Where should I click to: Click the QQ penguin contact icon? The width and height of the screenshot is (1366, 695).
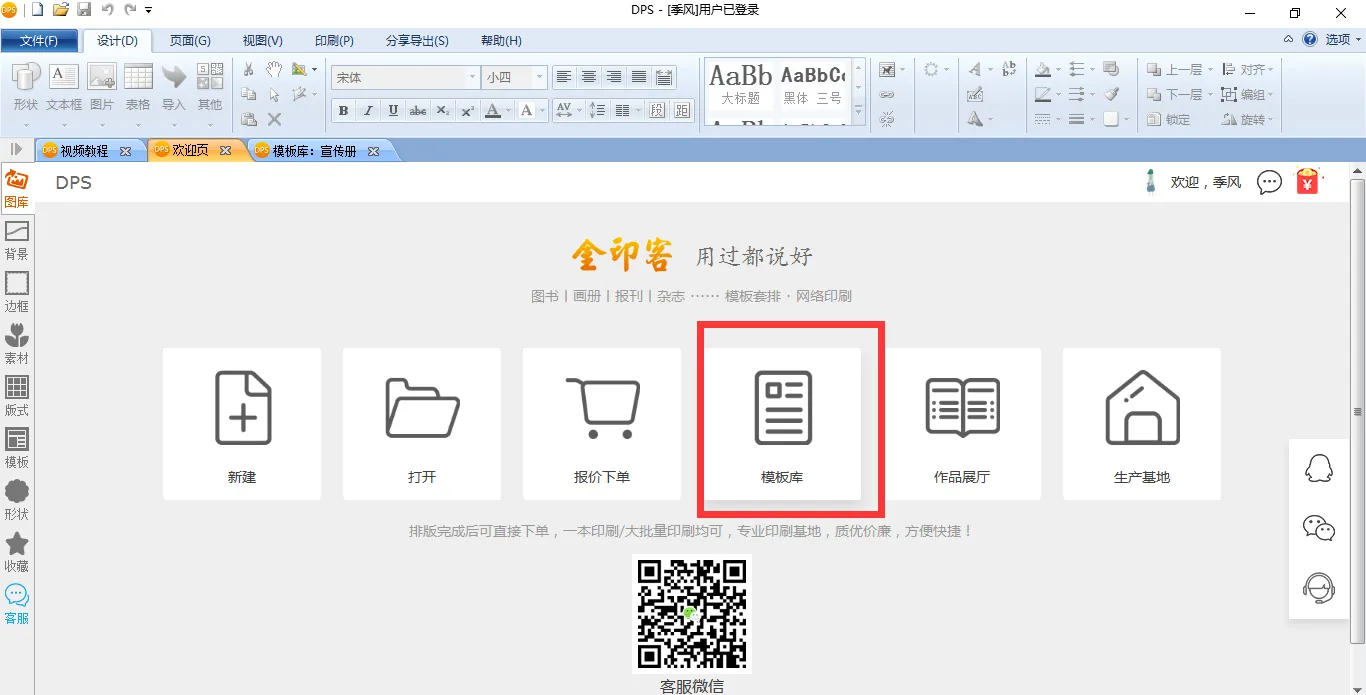[1319, 468]
